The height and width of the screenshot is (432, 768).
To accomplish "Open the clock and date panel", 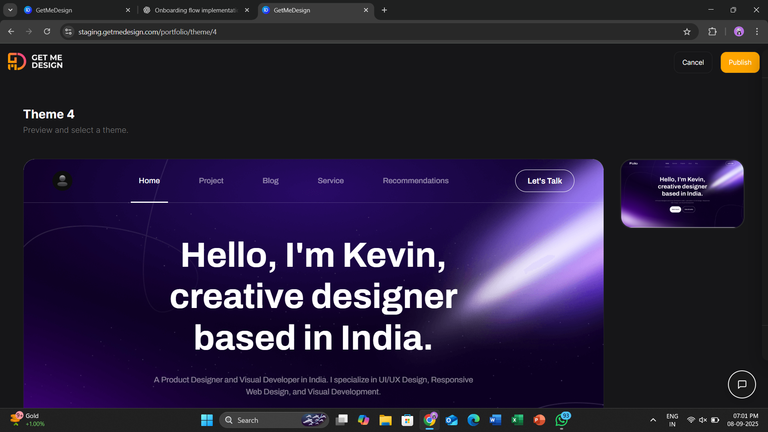I will click(743, 420).
